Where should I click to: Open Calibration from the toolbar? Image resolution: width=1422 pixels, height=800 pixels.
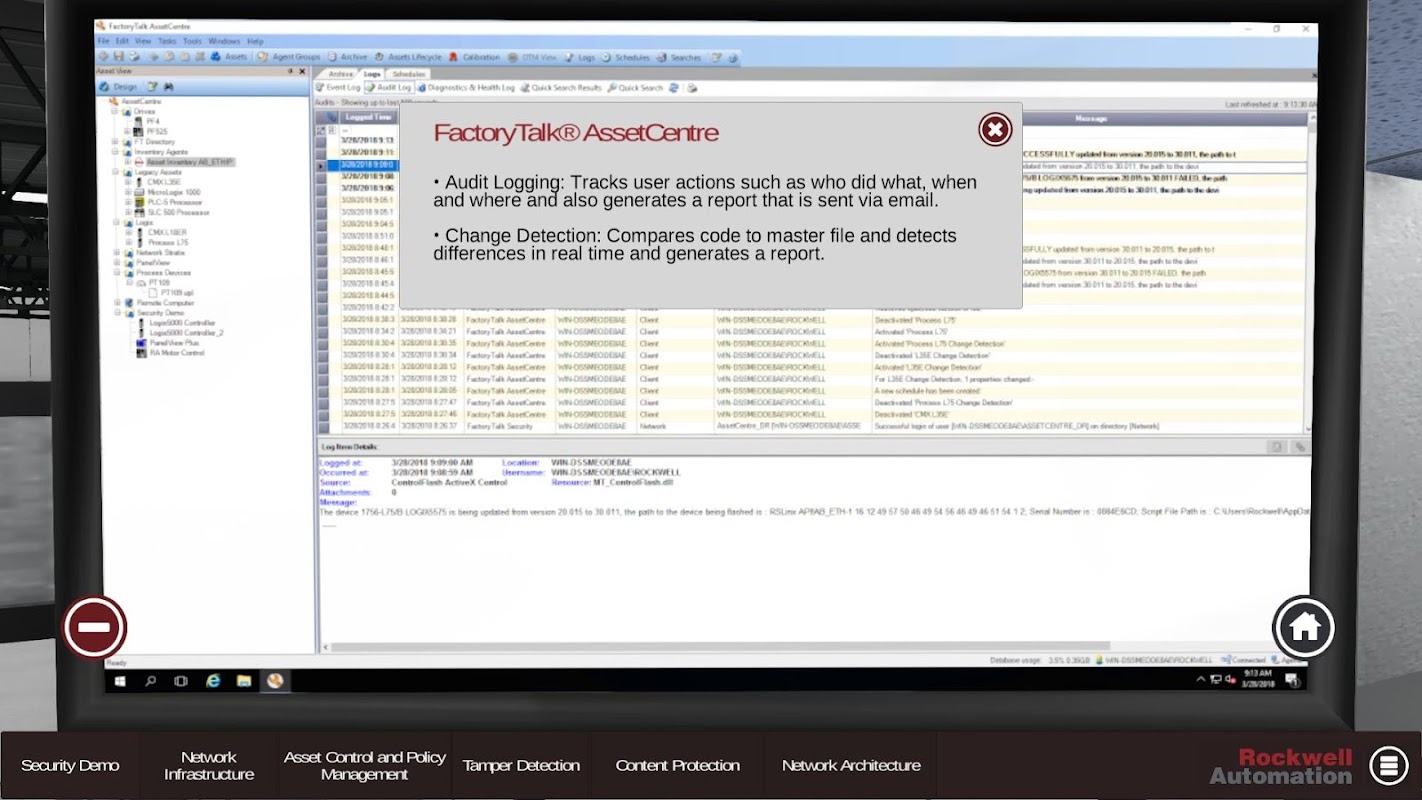[475, 57]
